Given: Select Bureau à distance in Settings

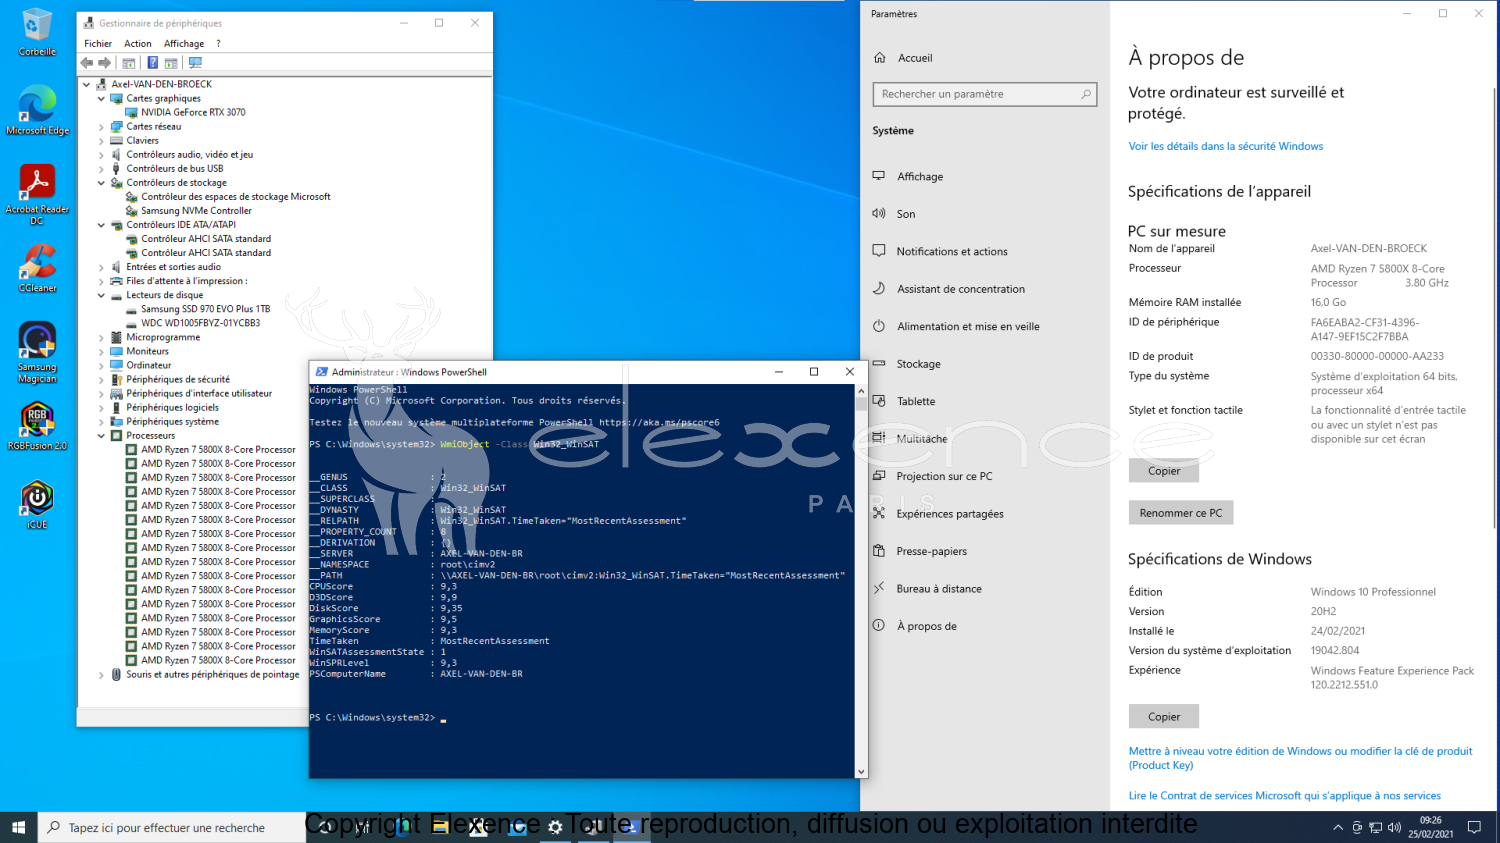Looking at the screenshot, I should pos(939,589).
